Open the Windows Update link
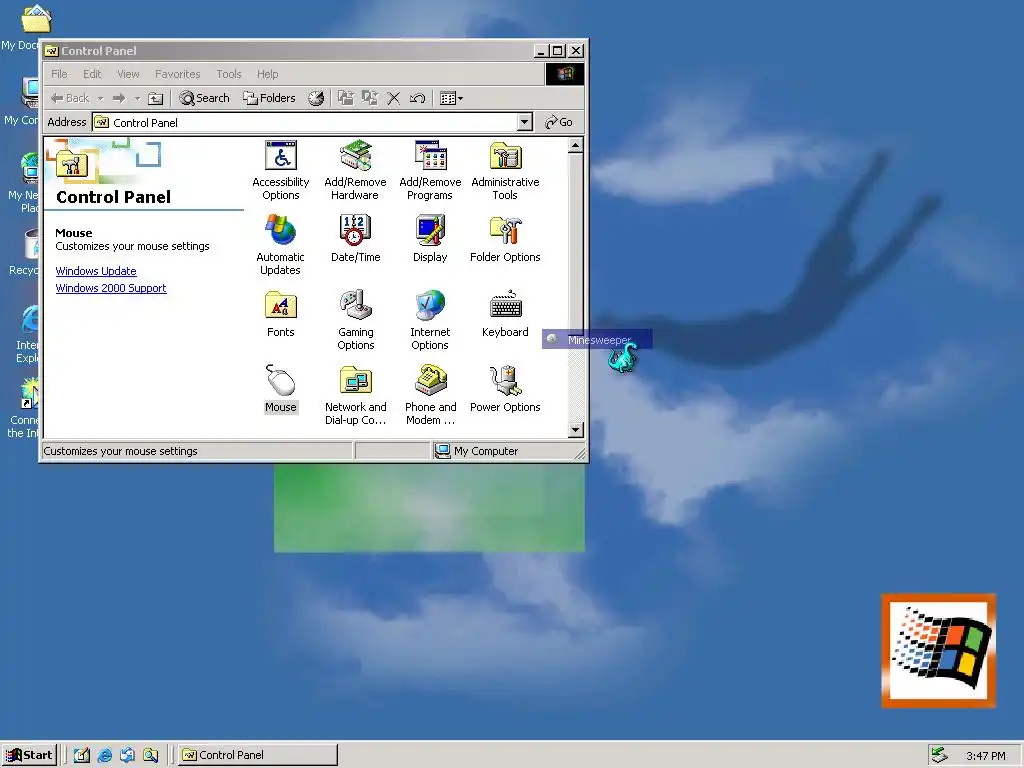The width and height of the screenshot is (1024, 768). [96, 271]
